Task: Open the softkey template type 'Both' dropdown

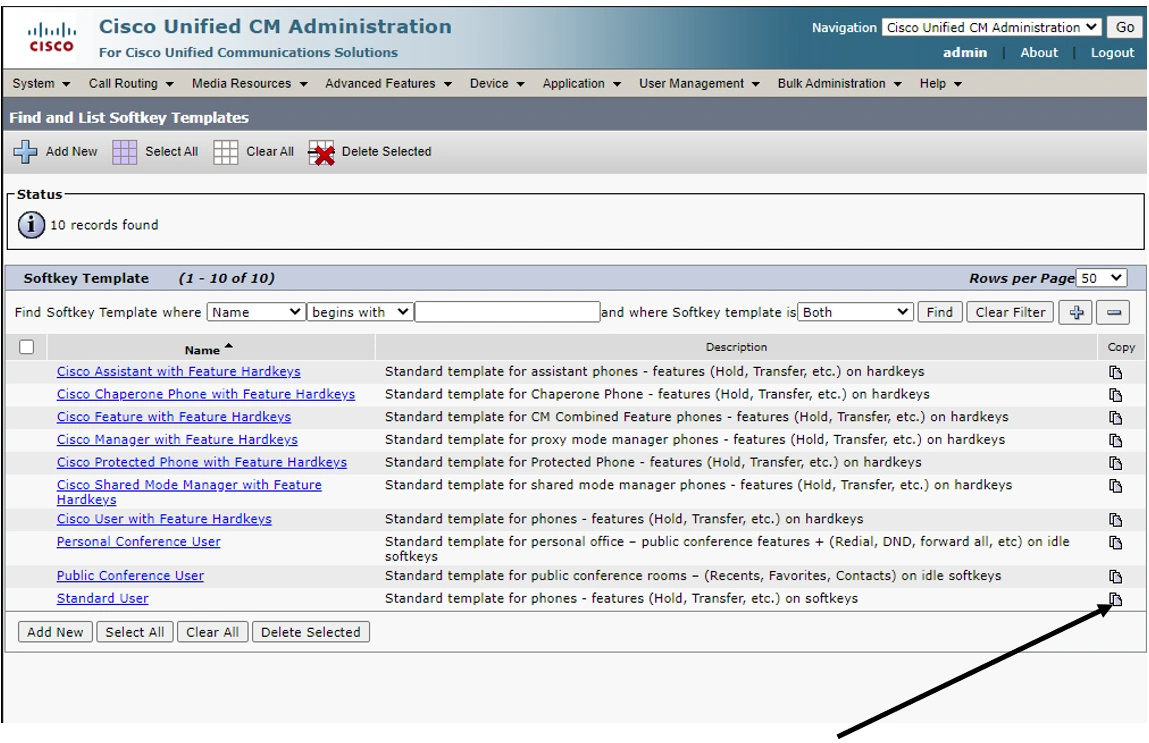Action: coord(855,312)
